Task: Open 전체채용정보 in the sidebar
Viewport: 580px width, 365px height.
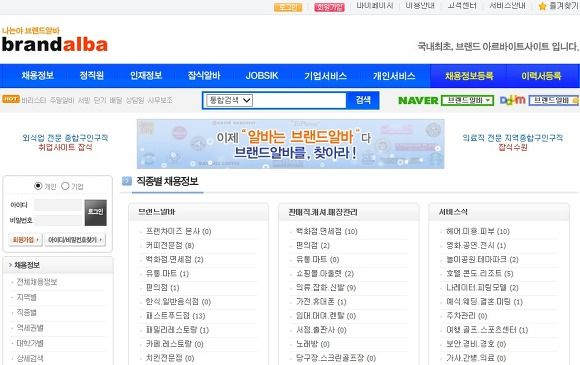Action: [x=37, y=282]
